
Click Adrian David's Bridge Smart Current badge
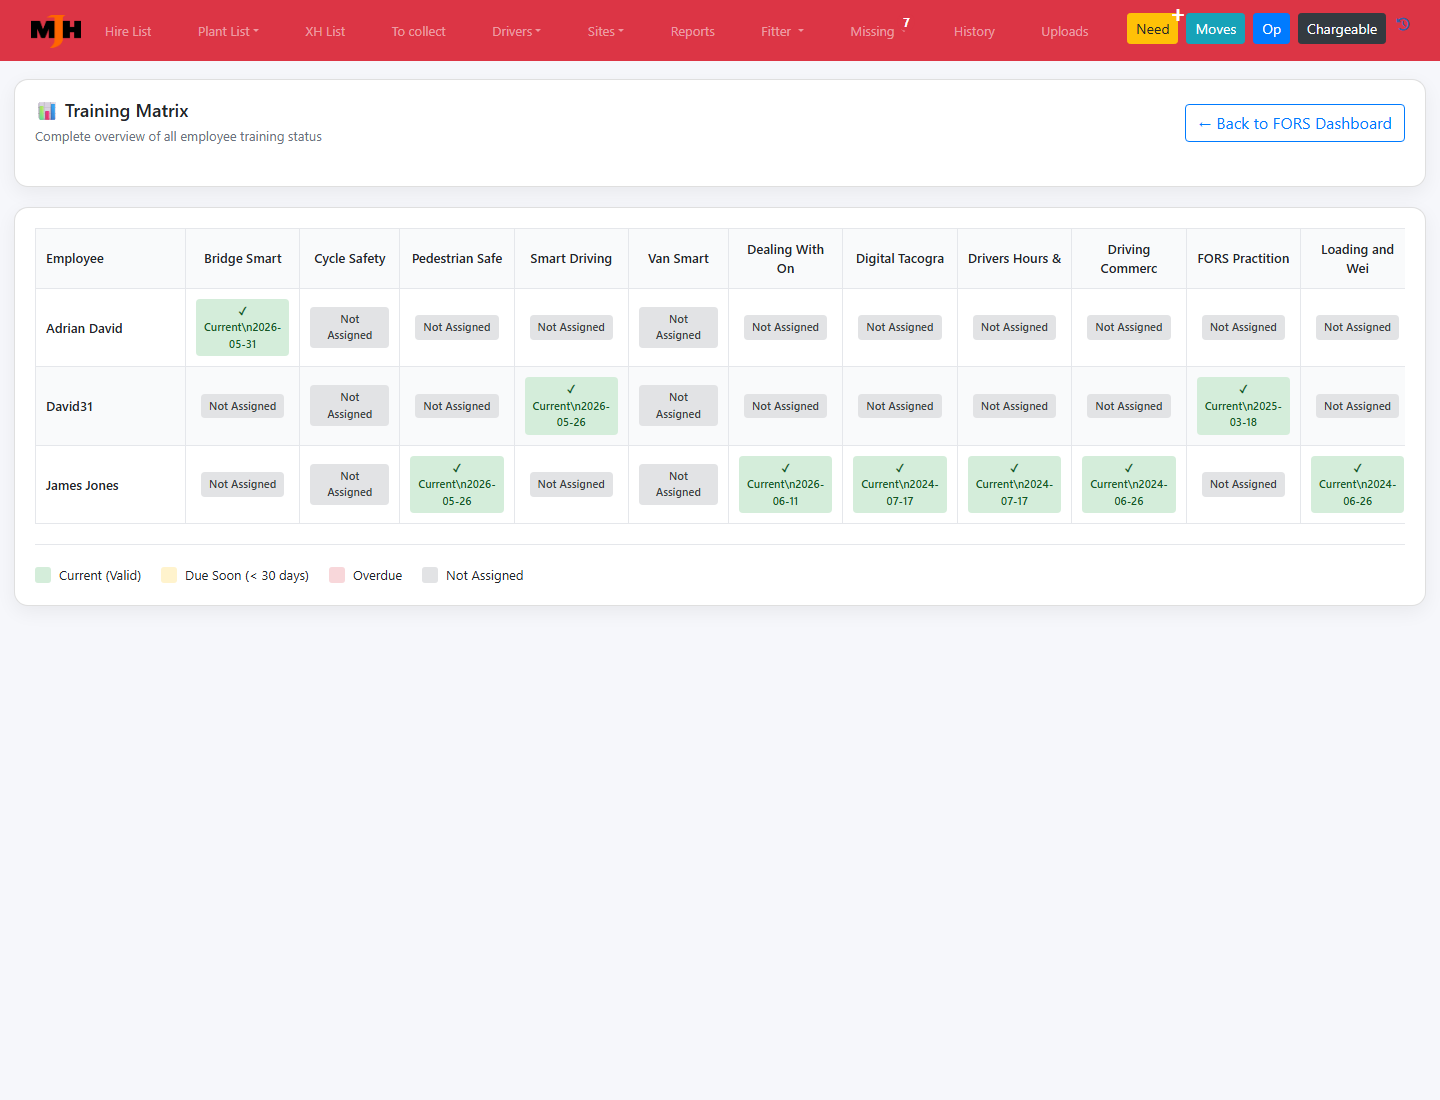(243, 327)
